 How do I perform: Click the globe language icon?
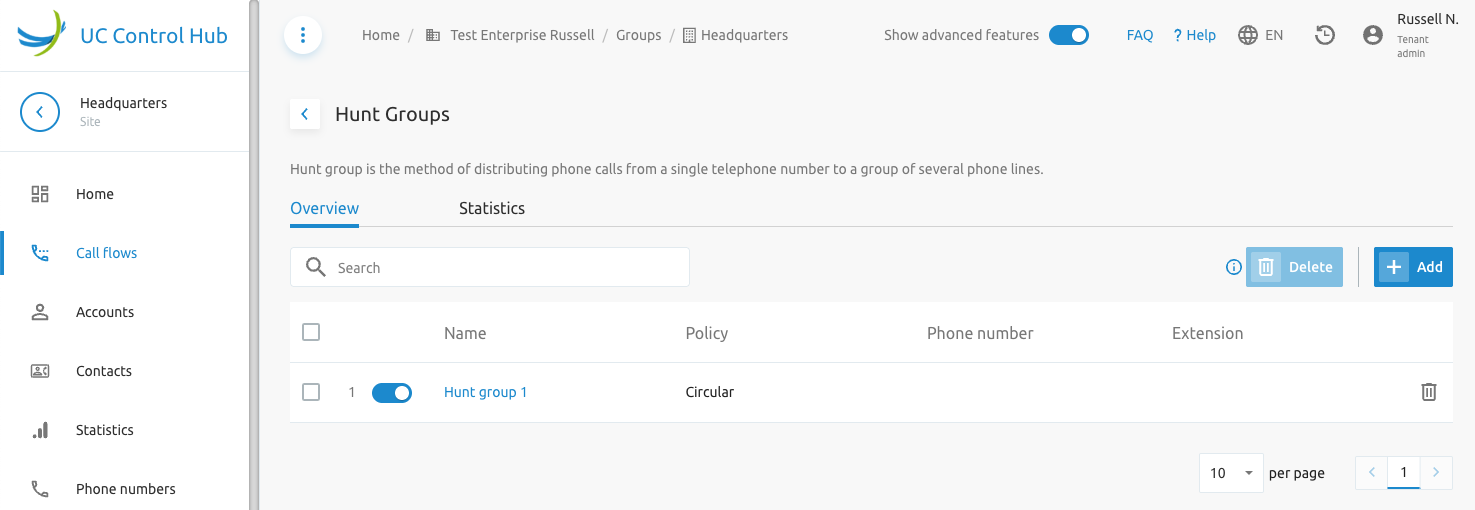1248,35
